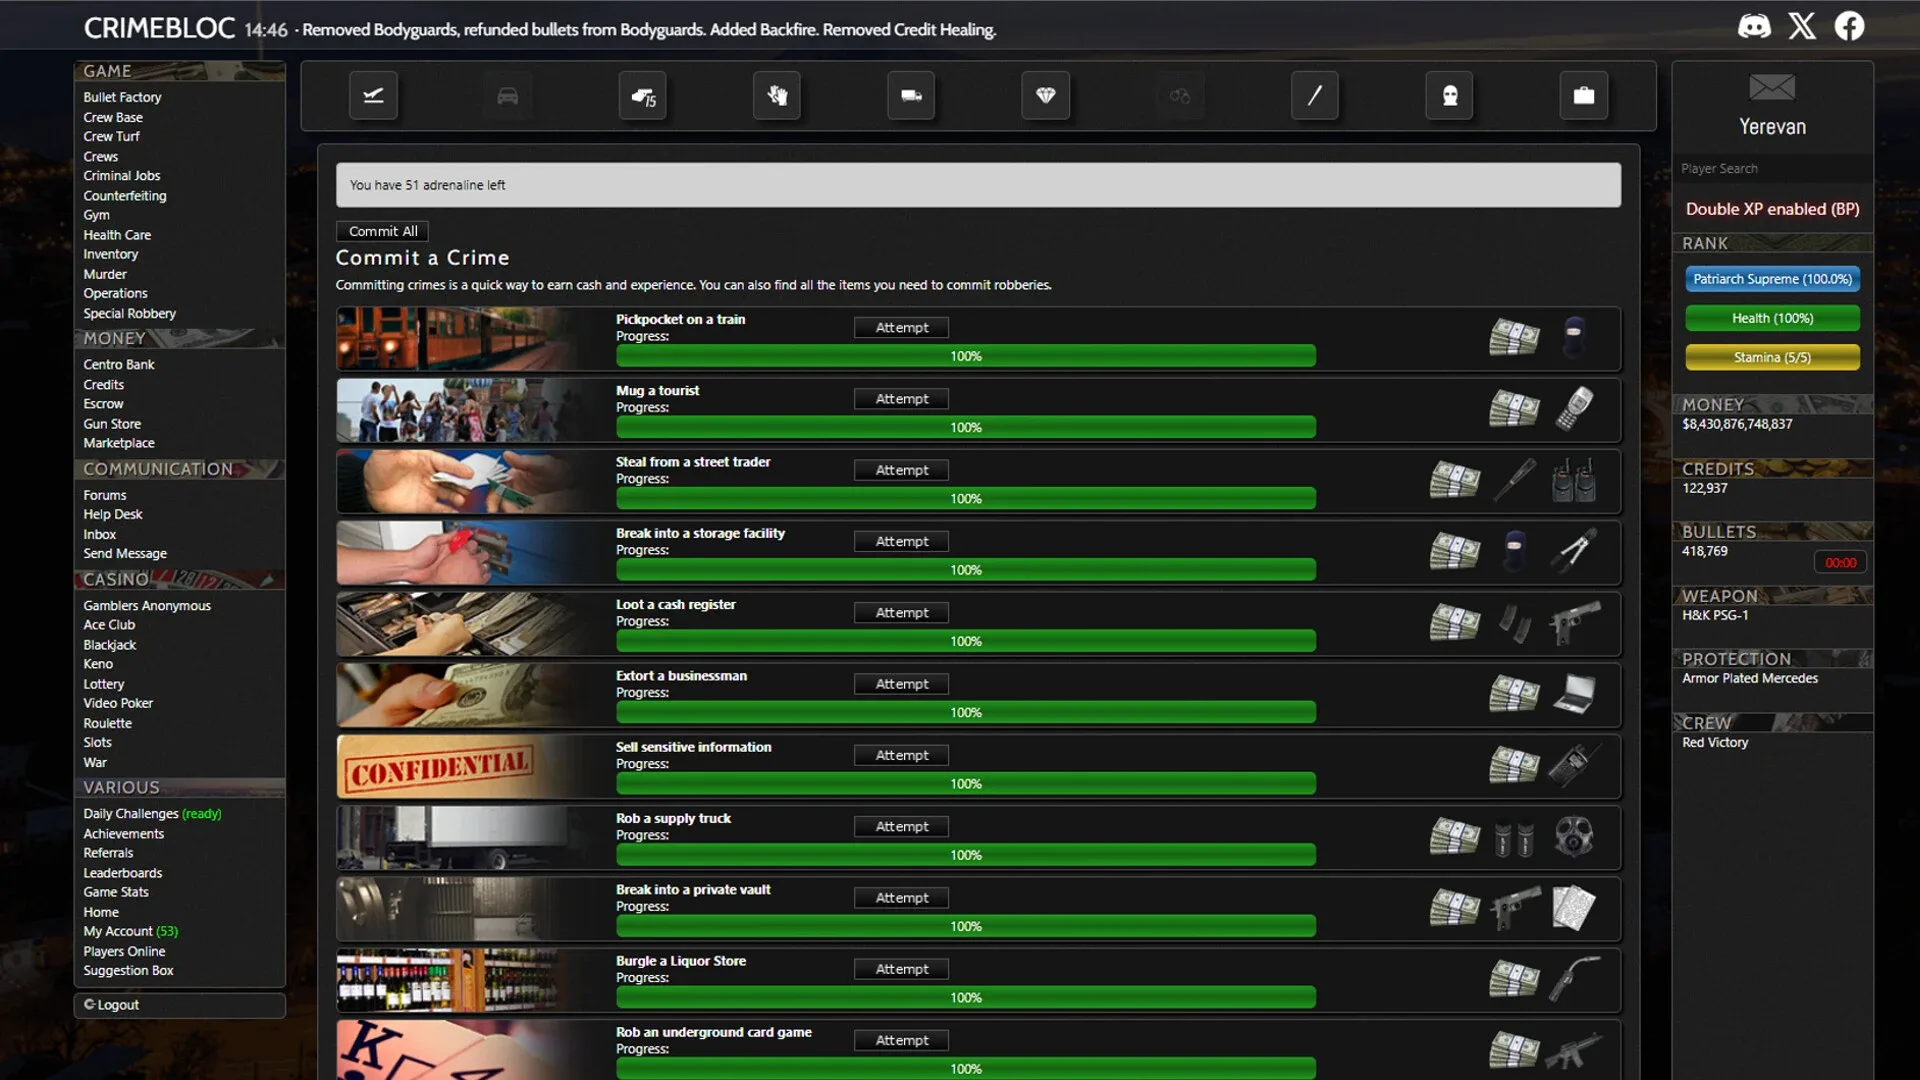Screen dimensions: 1920x1080
Task: Click the diamond heist toolbar icon
Action: point(1045,95)
